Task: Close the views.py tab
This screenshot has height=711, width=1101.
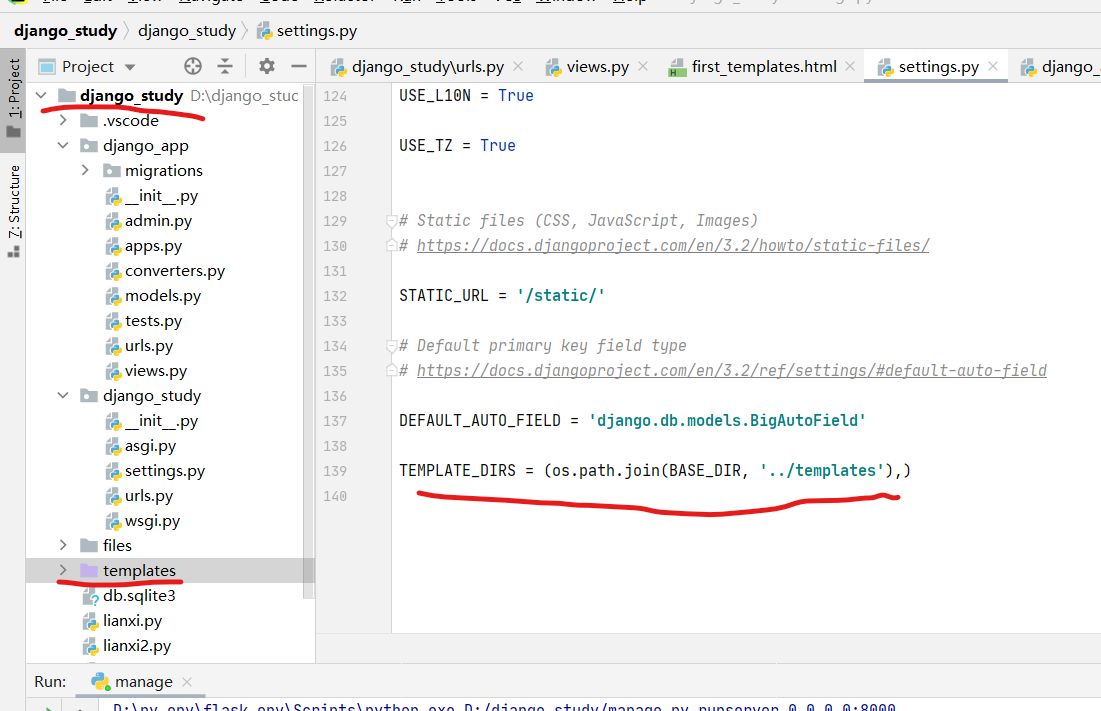Action: [643, 66]
